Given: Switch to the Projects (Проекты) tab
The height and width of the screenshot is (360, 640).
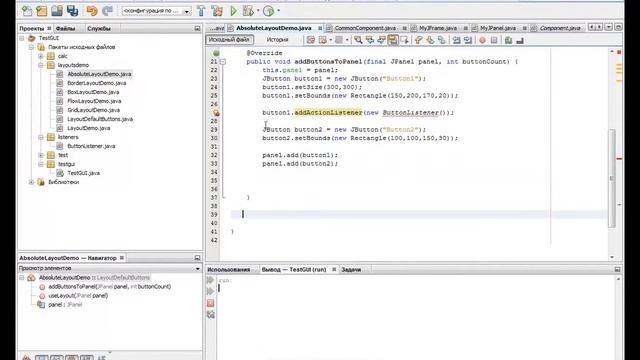Looking at the screenshot, I should coord(31,28).
